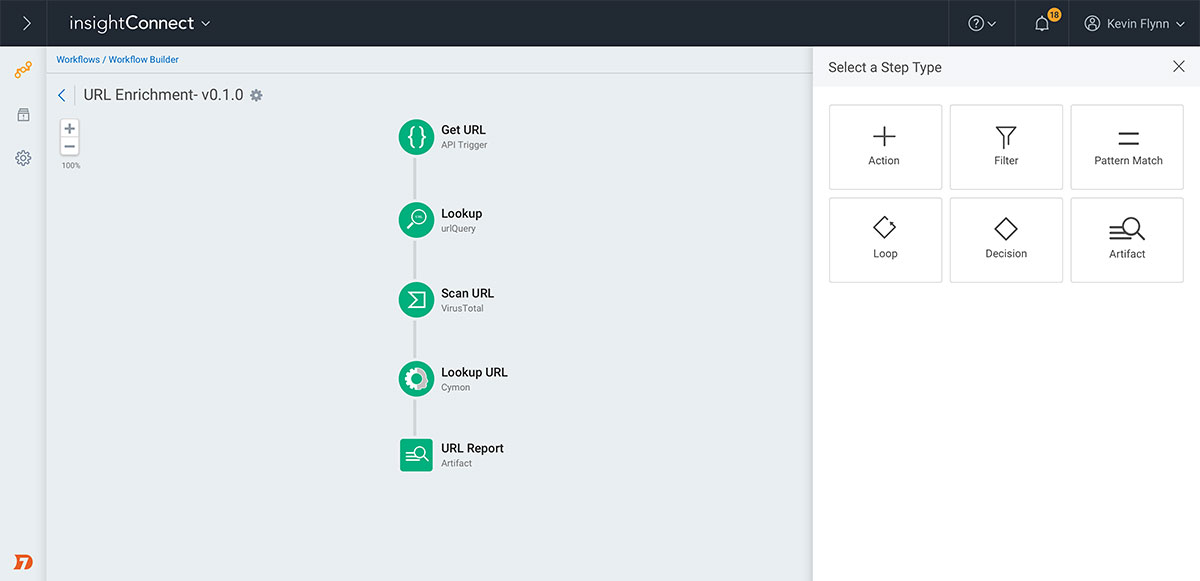Screen dimensions: 1200x581
Task: Open the Settings gear in the left sidebar
Action: click(x=23, y=158)
